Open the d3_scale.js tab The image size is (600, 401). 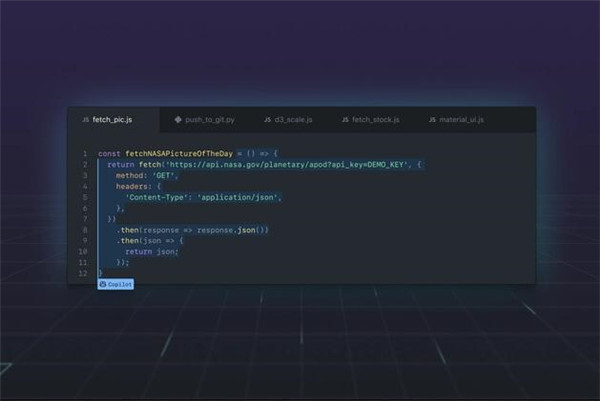pyautogui.click(x=294, y=120)
